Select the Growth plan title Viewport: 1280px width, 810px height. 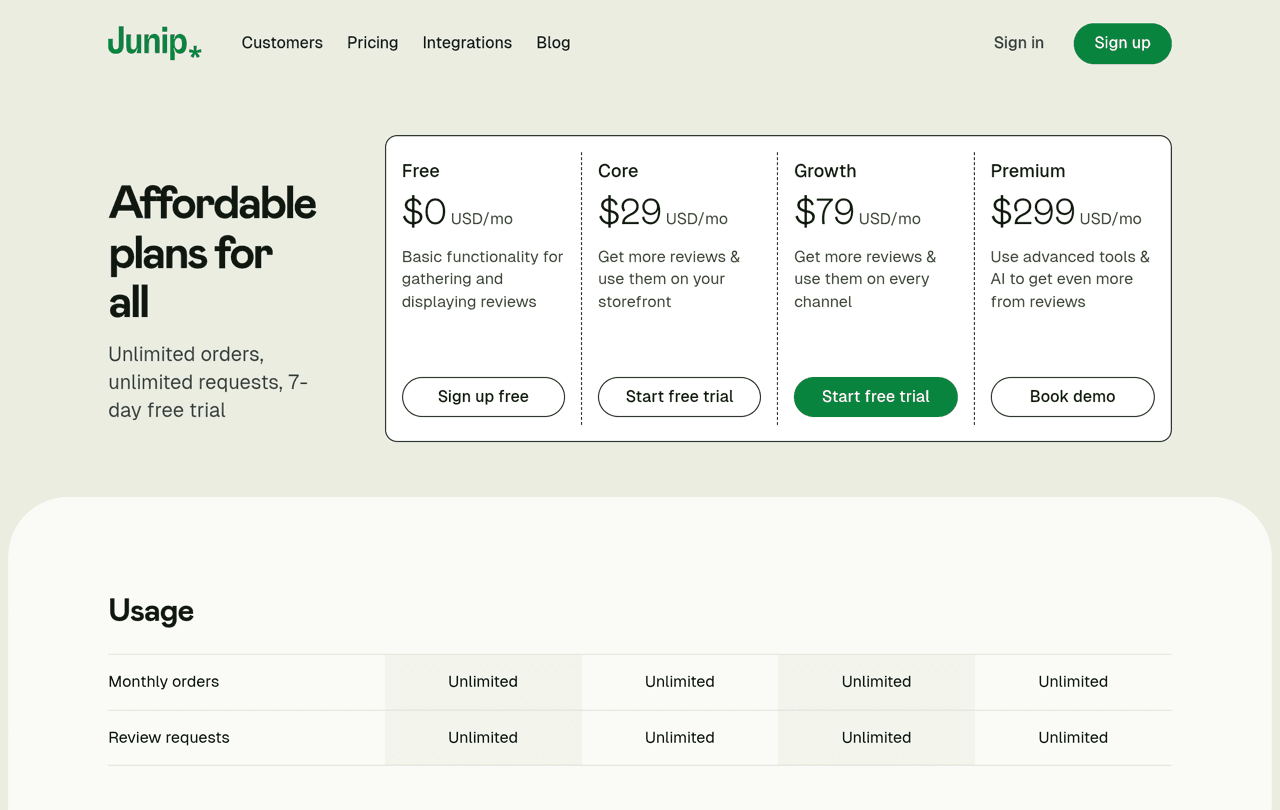(825, 171)
